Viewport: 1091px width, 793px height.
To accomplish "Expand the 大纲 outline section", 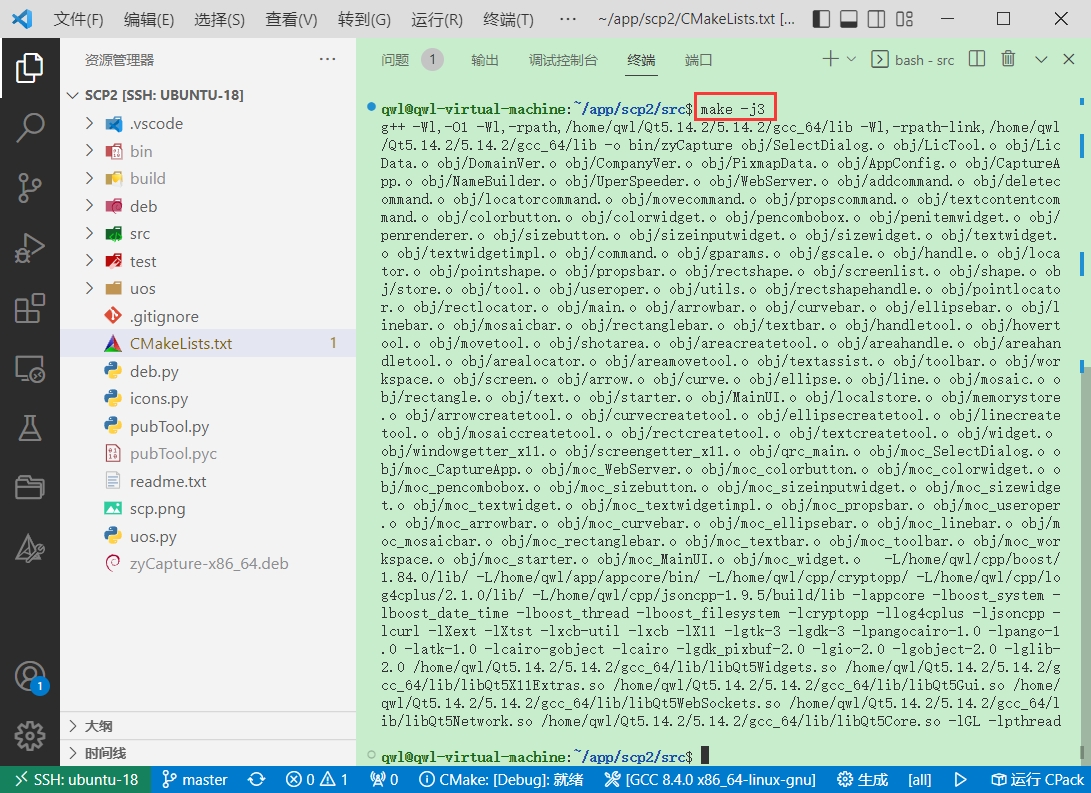I will tap(98, 726).
